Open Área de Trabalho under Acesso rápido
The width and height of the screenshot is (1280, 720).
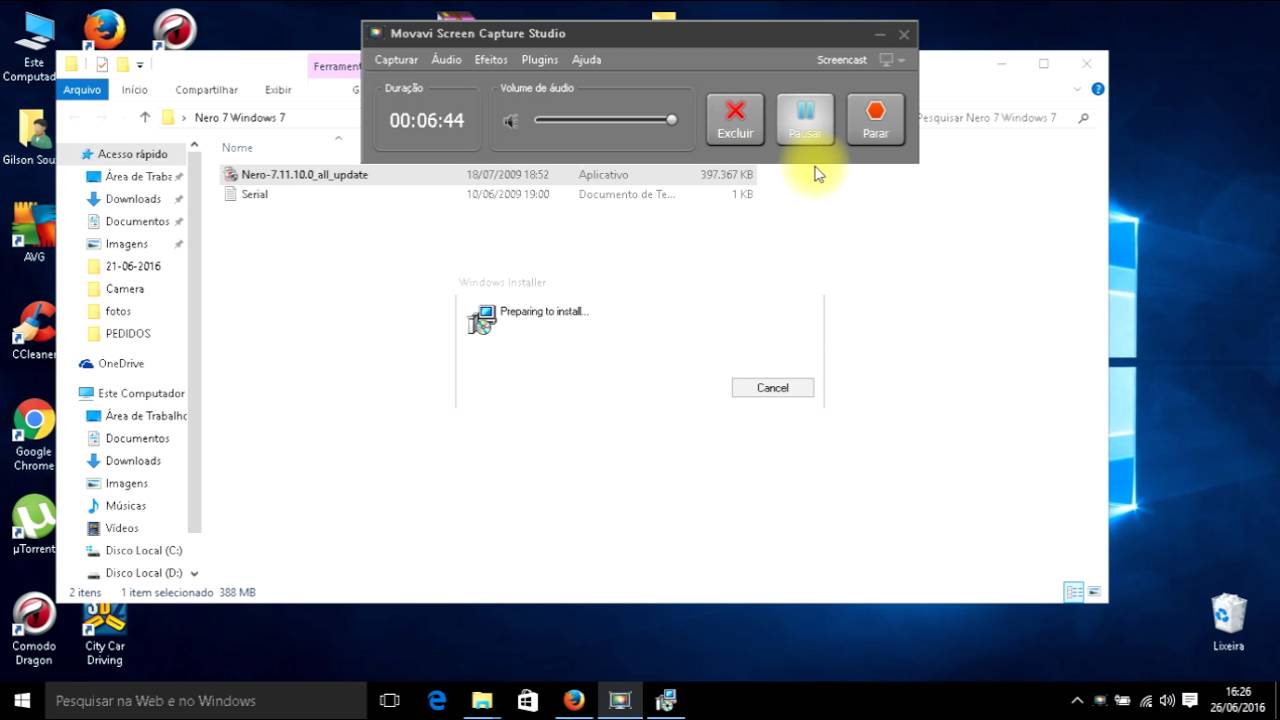pos(138,176)
